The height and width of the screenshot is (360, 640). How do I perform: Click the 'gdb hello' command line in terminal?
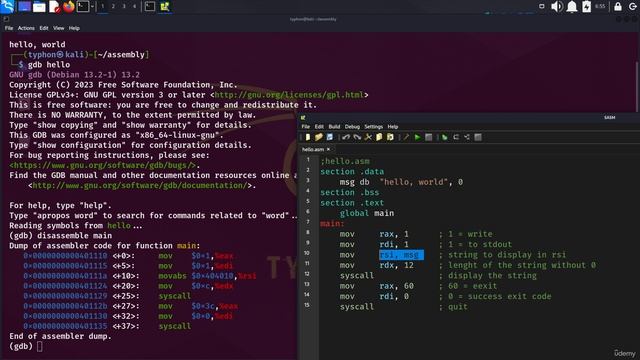pos(49,64)
